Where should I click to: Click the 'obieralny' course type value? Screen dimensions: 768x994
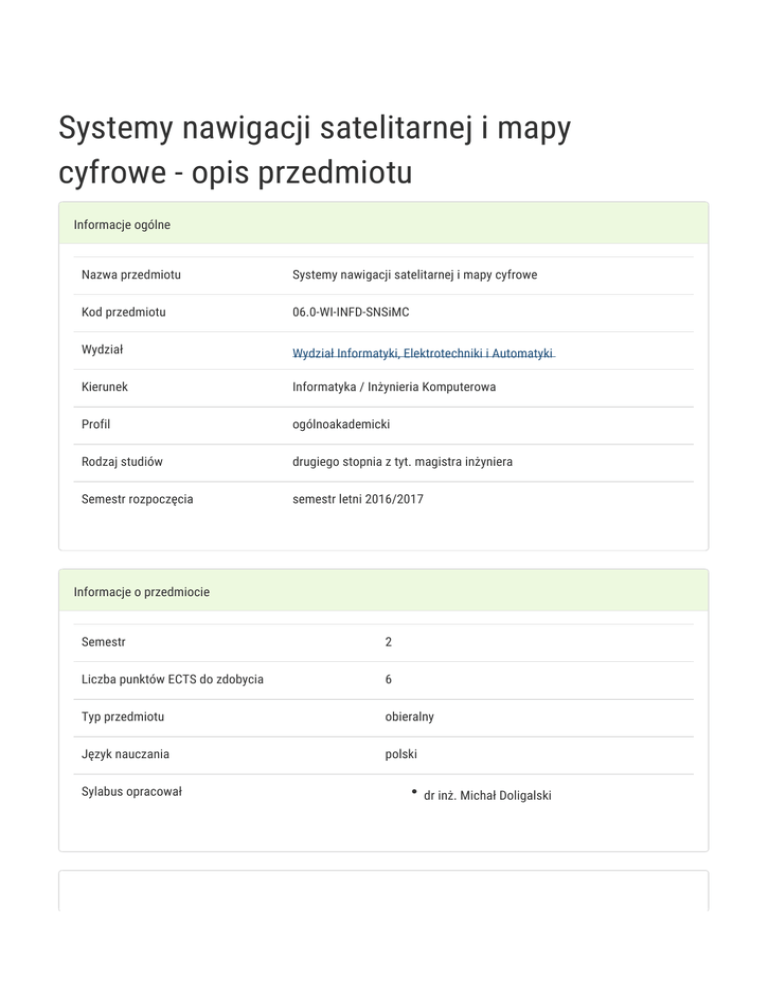pyautogui.click(x=409, y=717)
